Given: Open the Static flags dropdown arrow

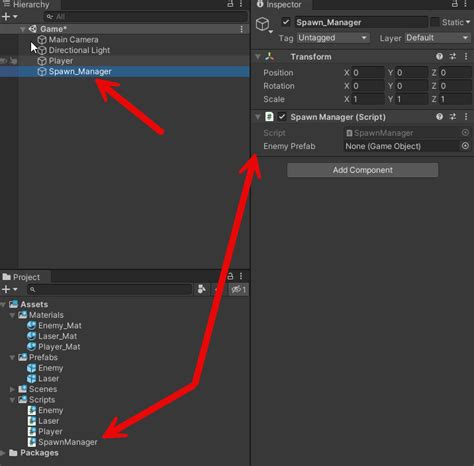Looking at the screenshot, I should coord(468,22).
